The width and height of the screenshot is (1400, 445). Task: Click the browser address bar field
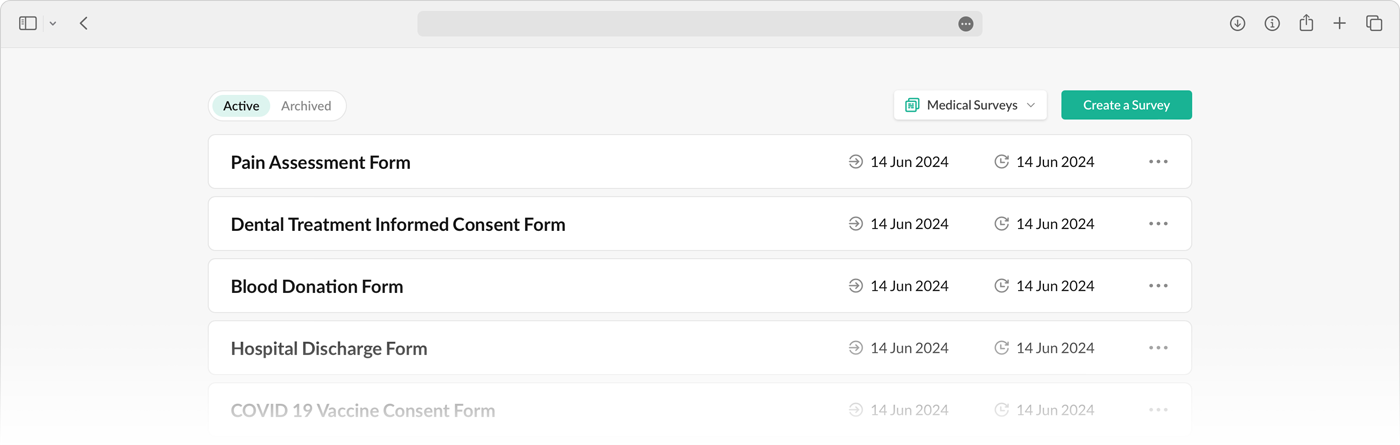(690, 24)
